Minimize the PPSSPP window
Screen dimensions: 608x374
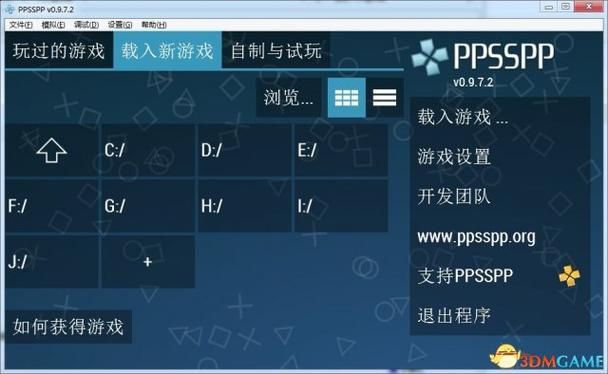click(x=549, y=7)
